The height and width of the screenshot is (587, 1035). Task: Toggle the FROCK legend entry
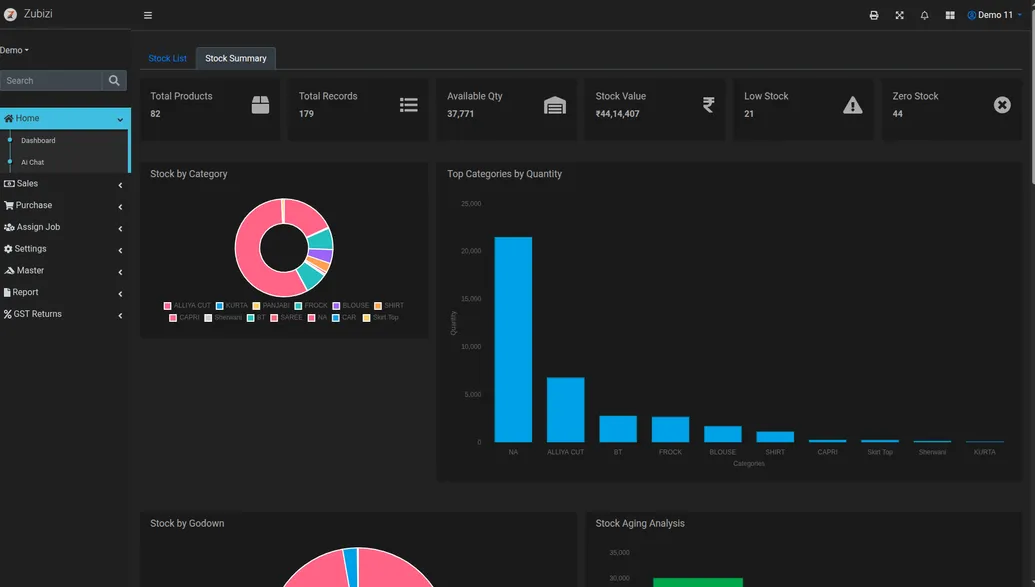[316, 305]
